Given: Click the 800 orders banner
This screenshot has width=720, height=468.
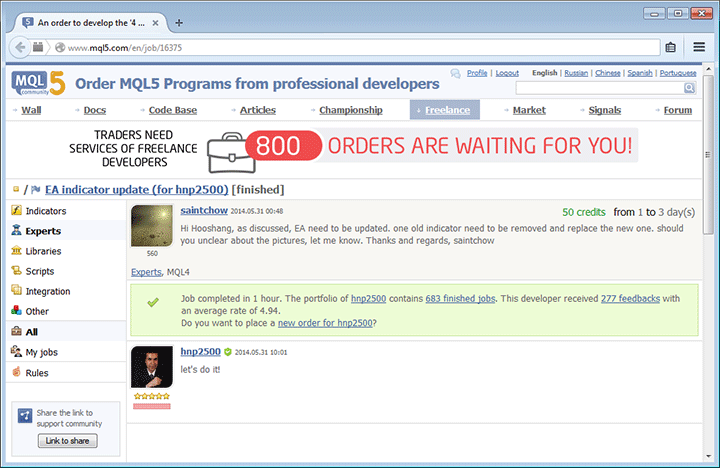Looking at the screenshot, I should [353, 148].
